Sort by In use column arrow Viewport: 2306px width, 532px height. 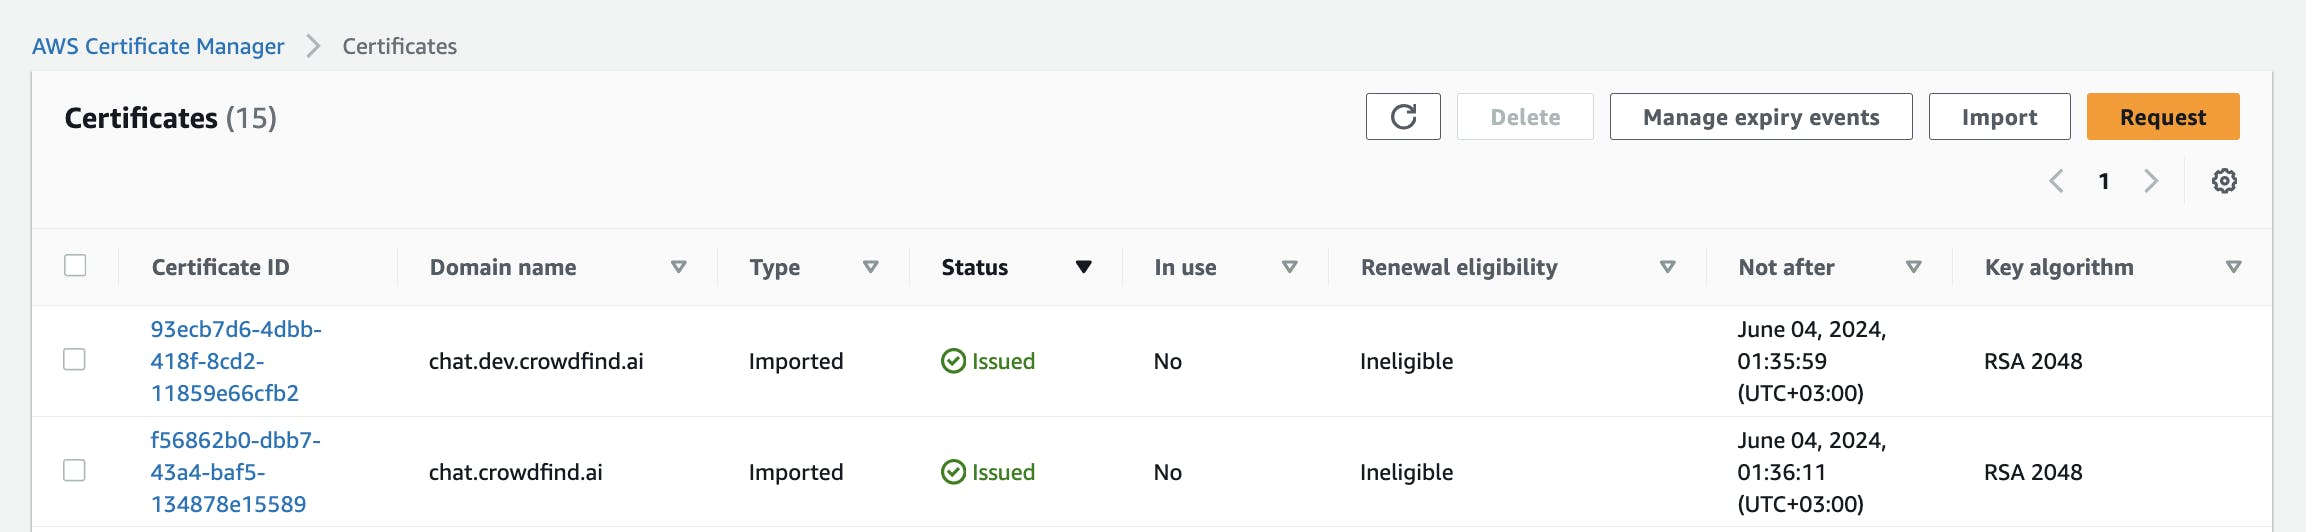coord(1289,267)
